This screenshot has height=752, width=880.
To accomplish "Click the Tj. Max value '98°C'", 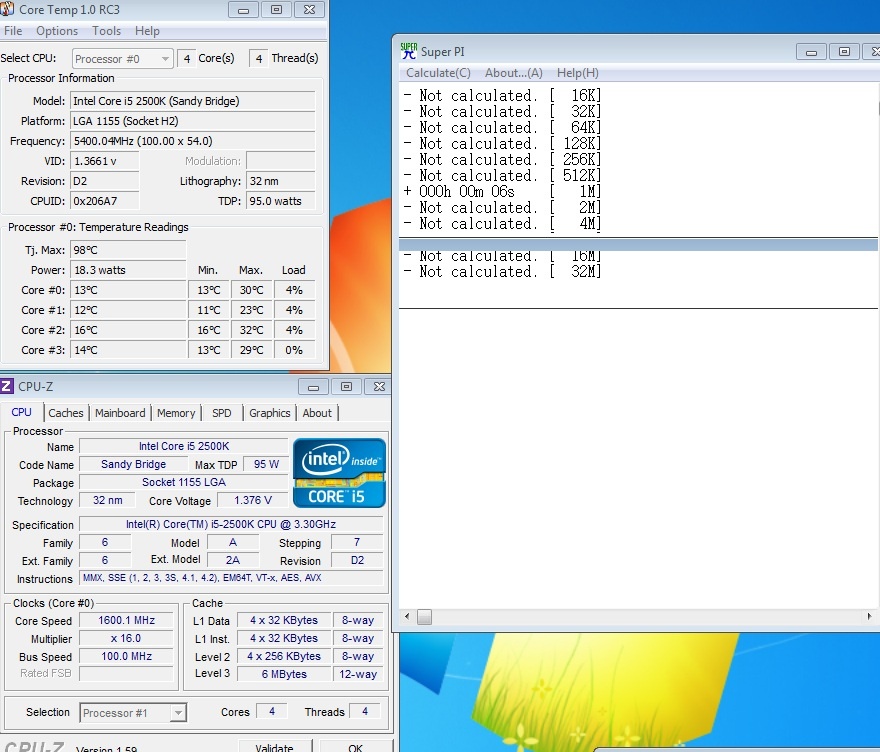I will 128,250.
